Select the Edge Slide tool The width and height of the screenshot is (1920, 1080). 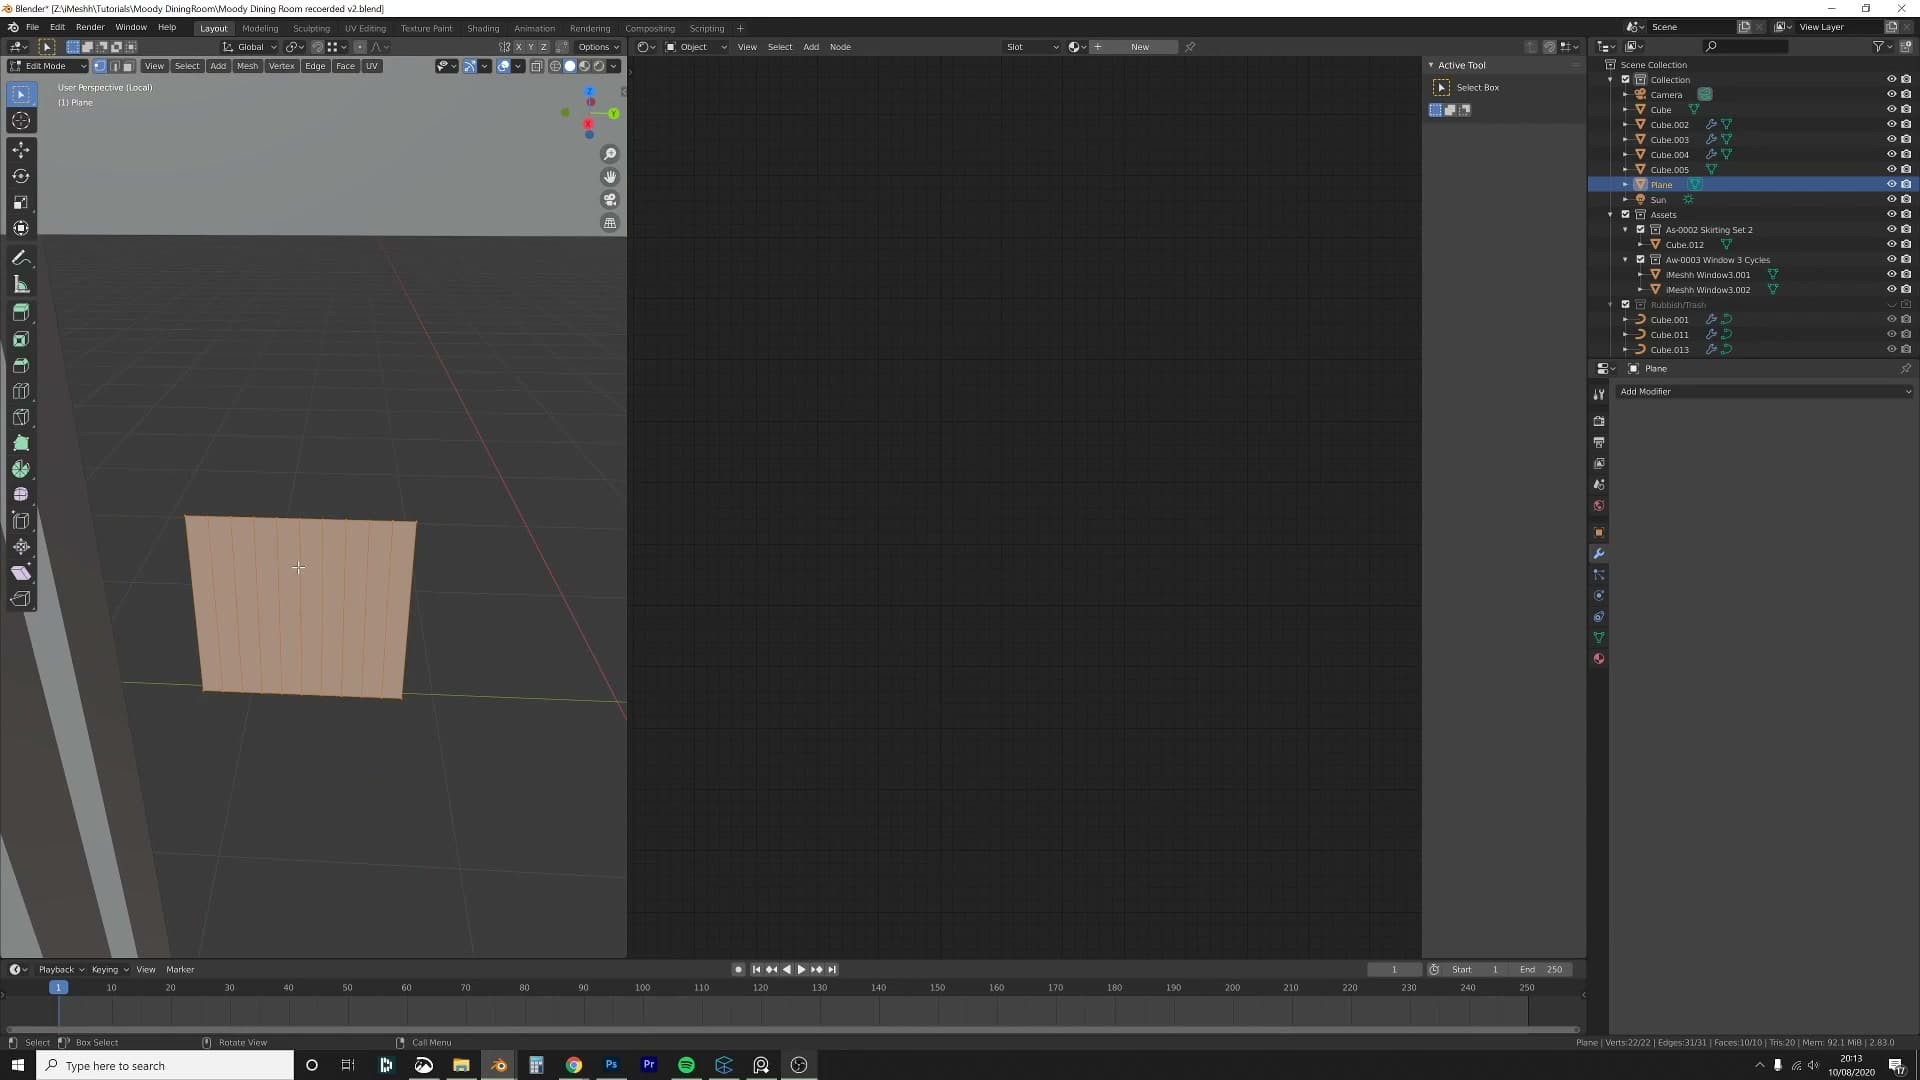pyautogui.click(x=21, y=521)
